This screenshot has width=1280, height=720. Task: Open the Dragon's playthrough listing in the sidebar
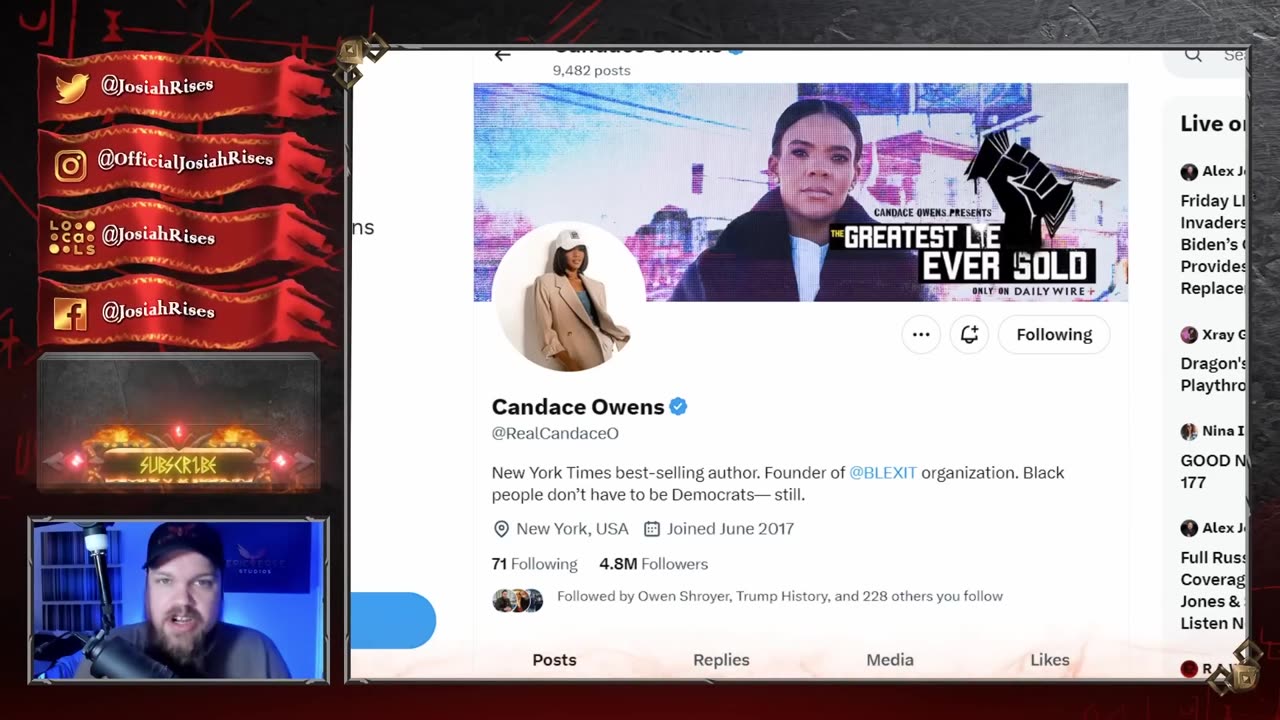(x=1213, y=374)
